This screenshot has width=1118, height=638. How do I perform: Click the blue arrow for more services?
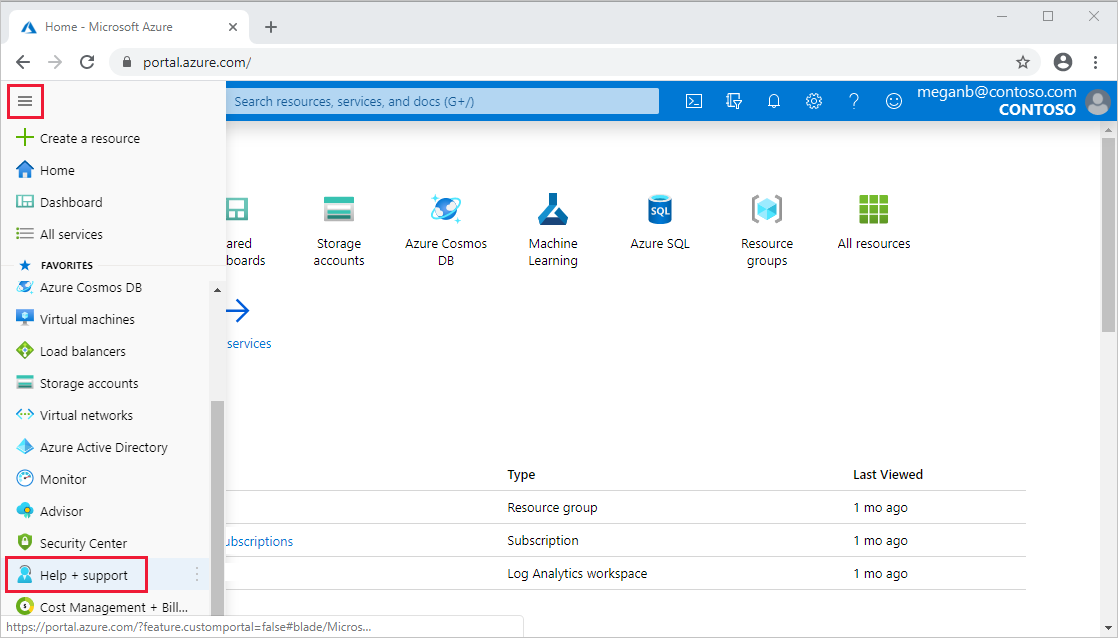click(238, 311)
